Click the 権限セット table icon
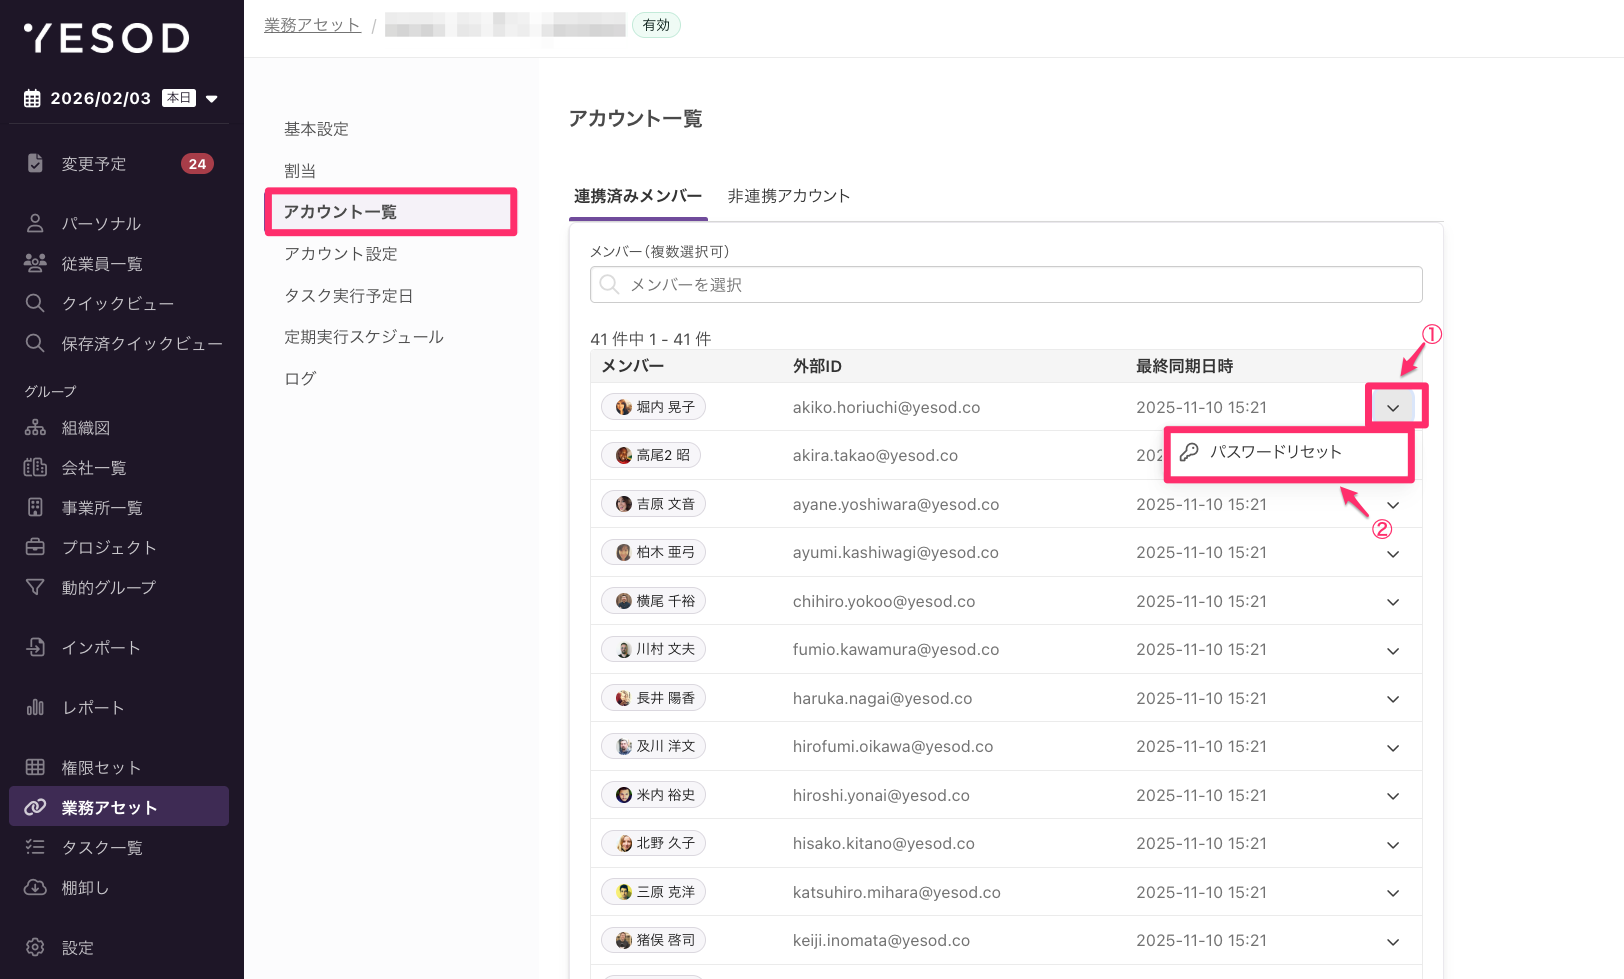 (x=35, y=767)
